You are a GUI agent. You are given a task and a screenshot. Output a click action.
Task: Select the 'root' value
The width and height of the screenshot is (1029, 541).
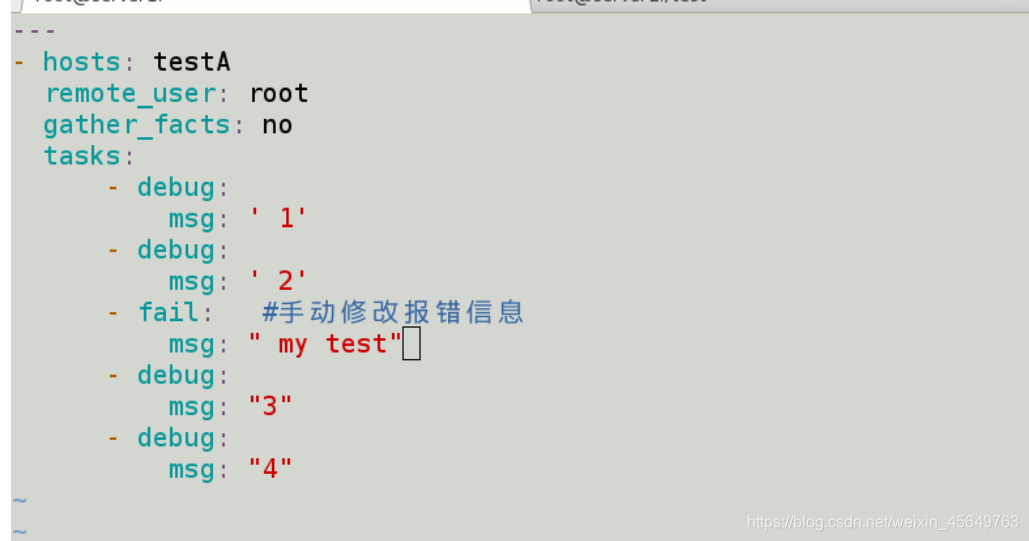(279, 93)
